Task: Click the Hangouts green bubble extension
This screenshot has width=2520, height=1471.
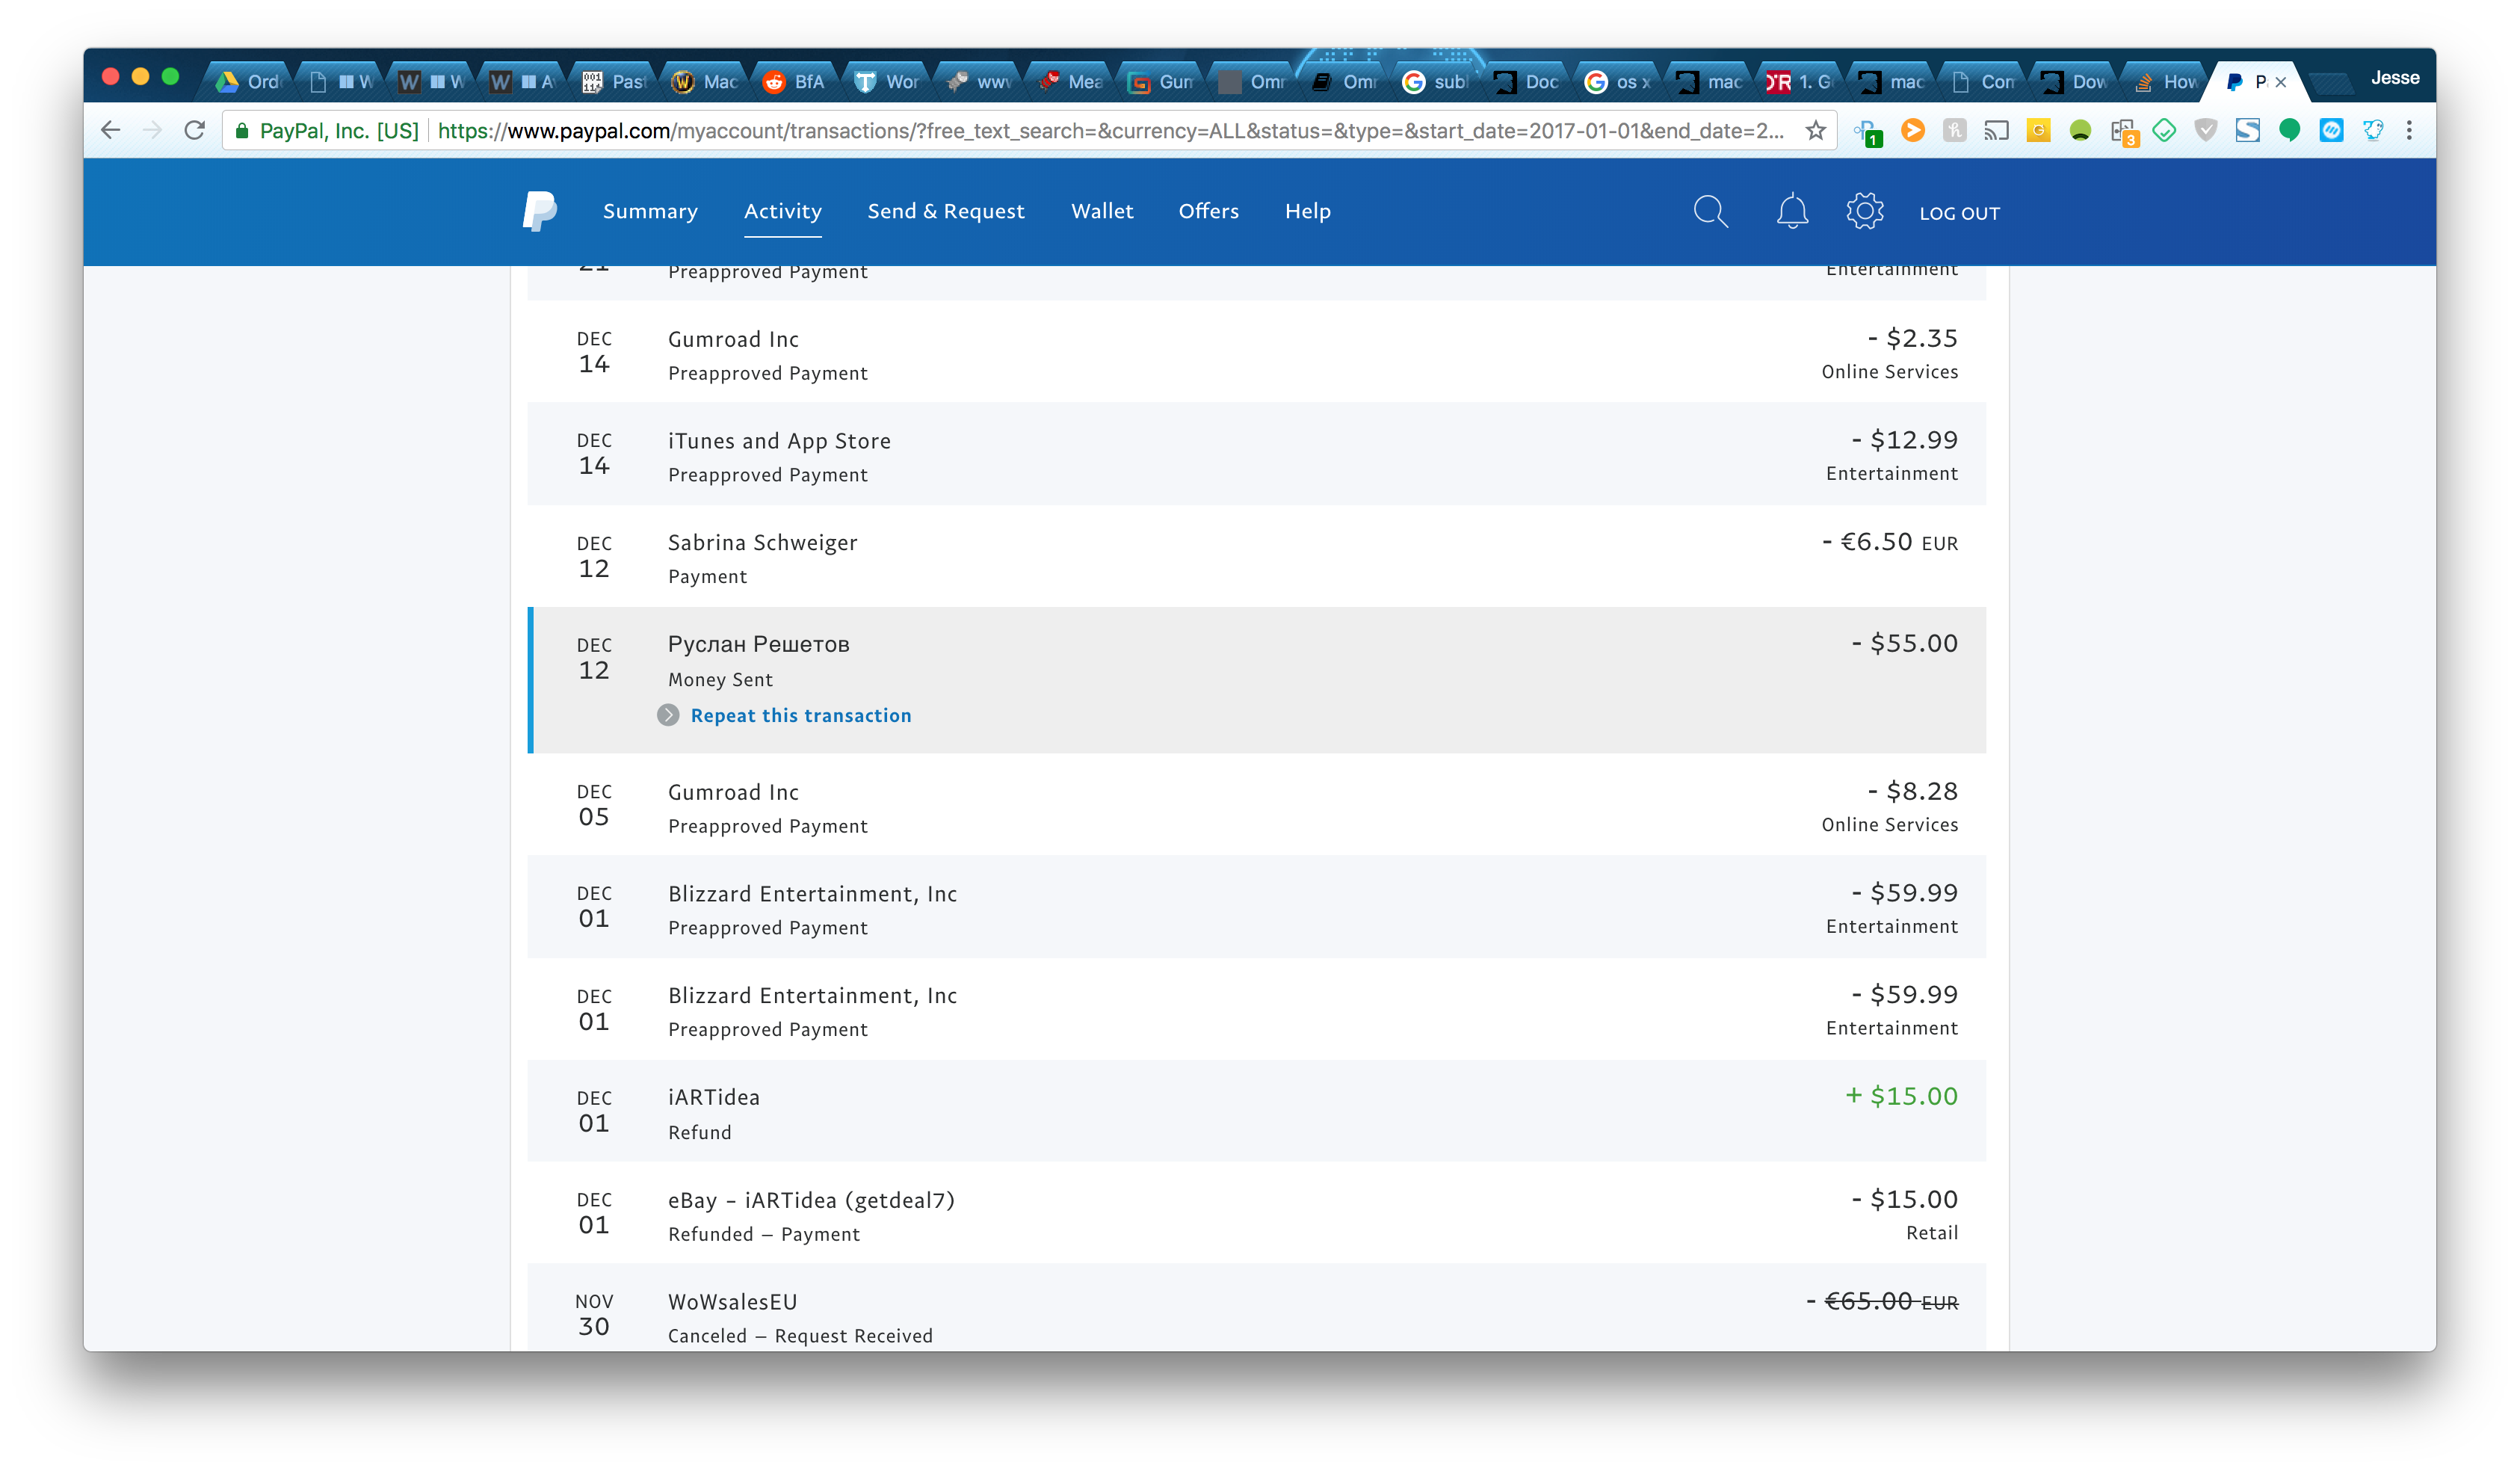Action: pyautogui.click(x=2289, y=130)
